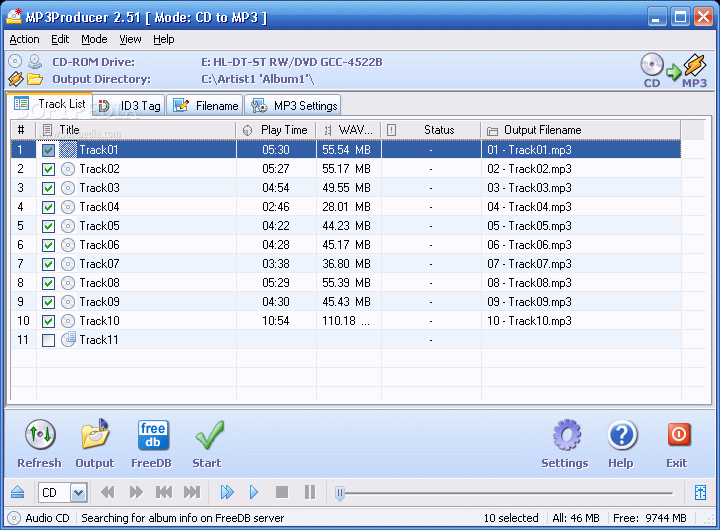Click the 10 selected status bar entry

(511, 518)
